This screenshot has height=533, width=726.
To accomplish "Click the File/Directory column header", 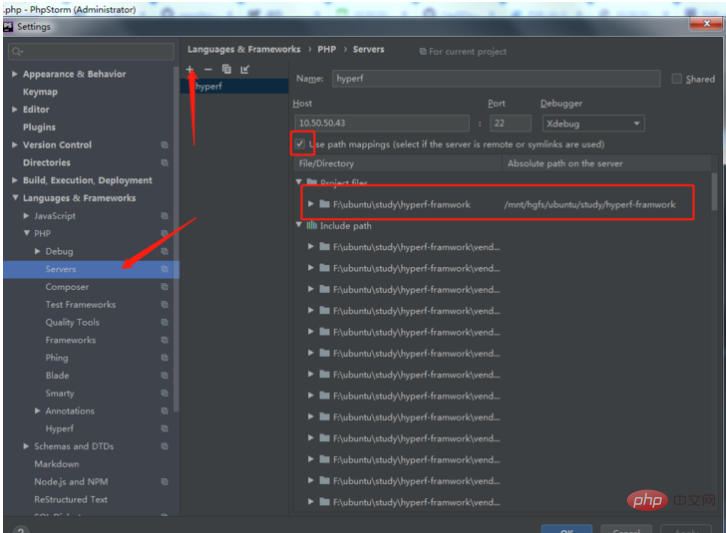I will tap(398, 163).
